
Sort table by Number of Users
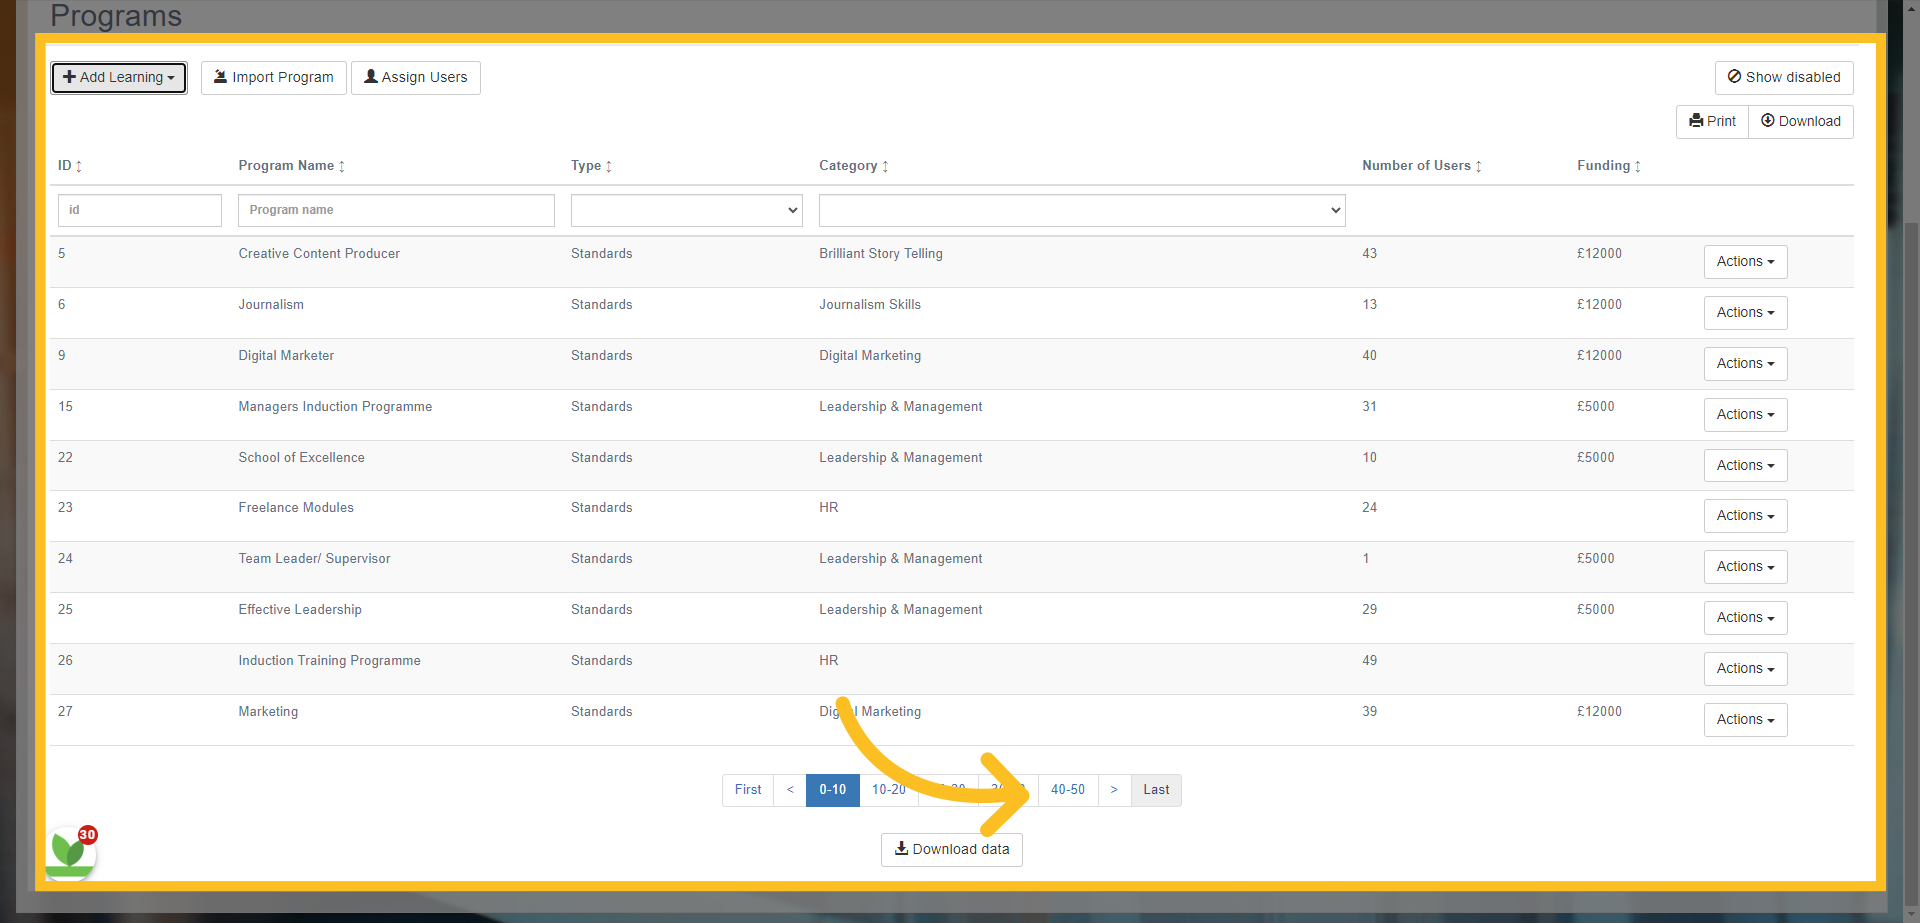[1422, 166]
